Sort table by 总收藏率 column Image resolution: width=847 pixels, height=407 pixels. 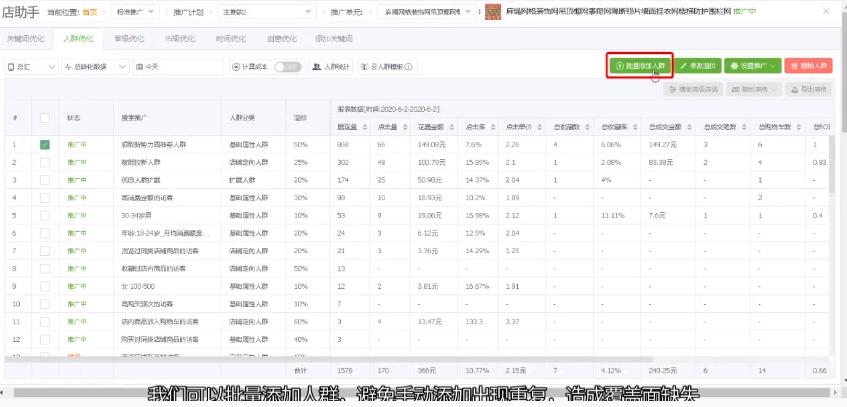(x=633, y=127)
